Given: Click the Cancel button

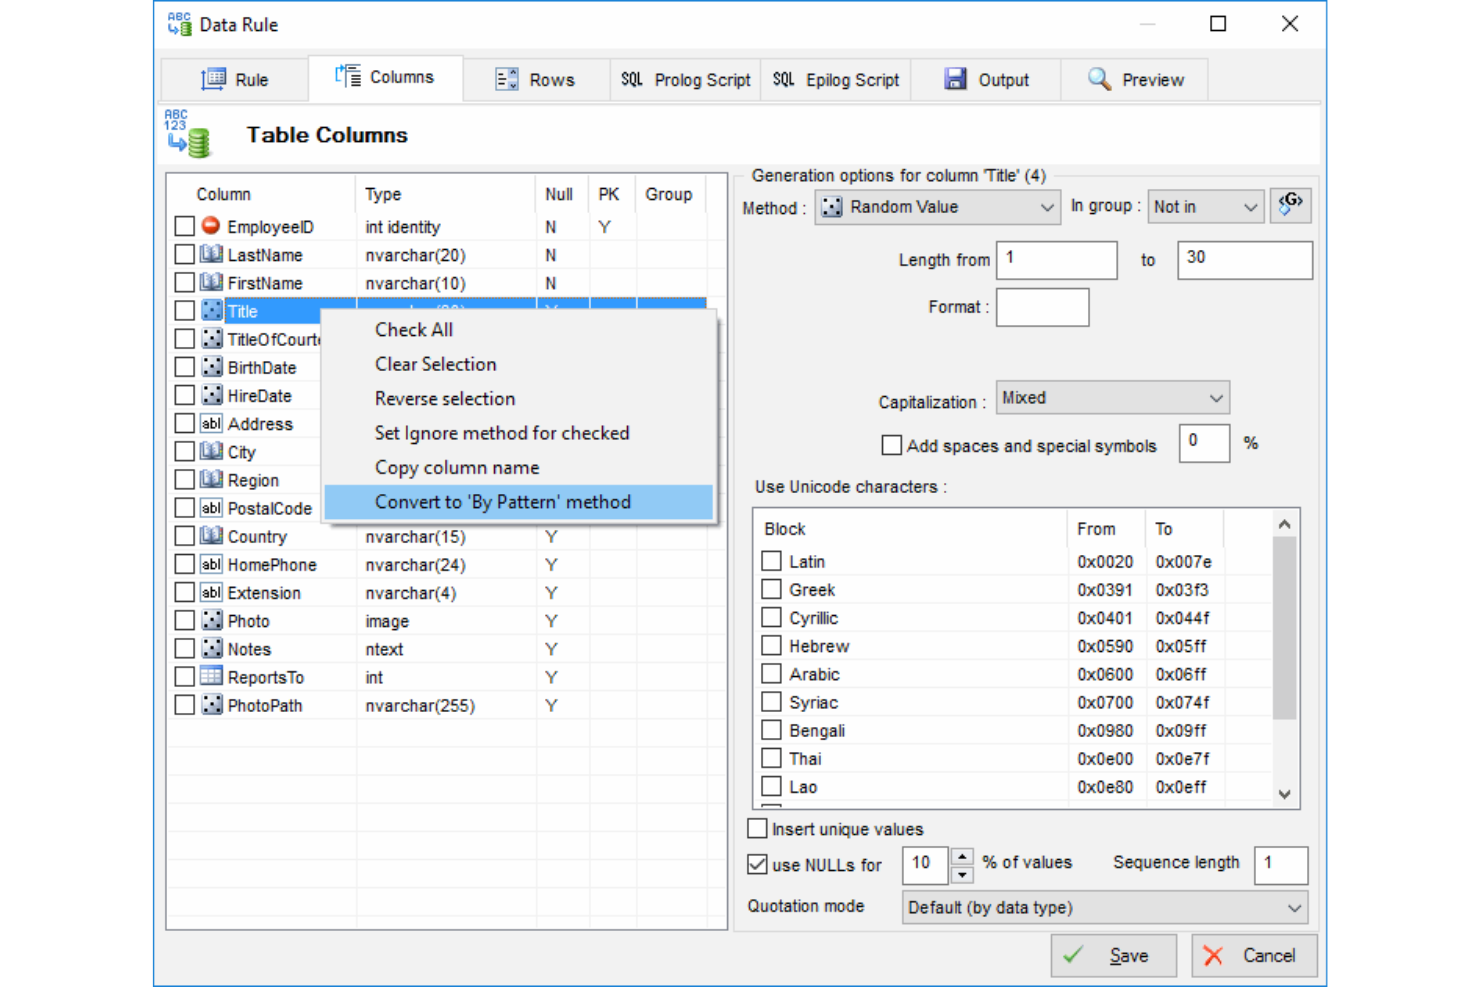Looking at the screenshot, I should [1253, 955].
